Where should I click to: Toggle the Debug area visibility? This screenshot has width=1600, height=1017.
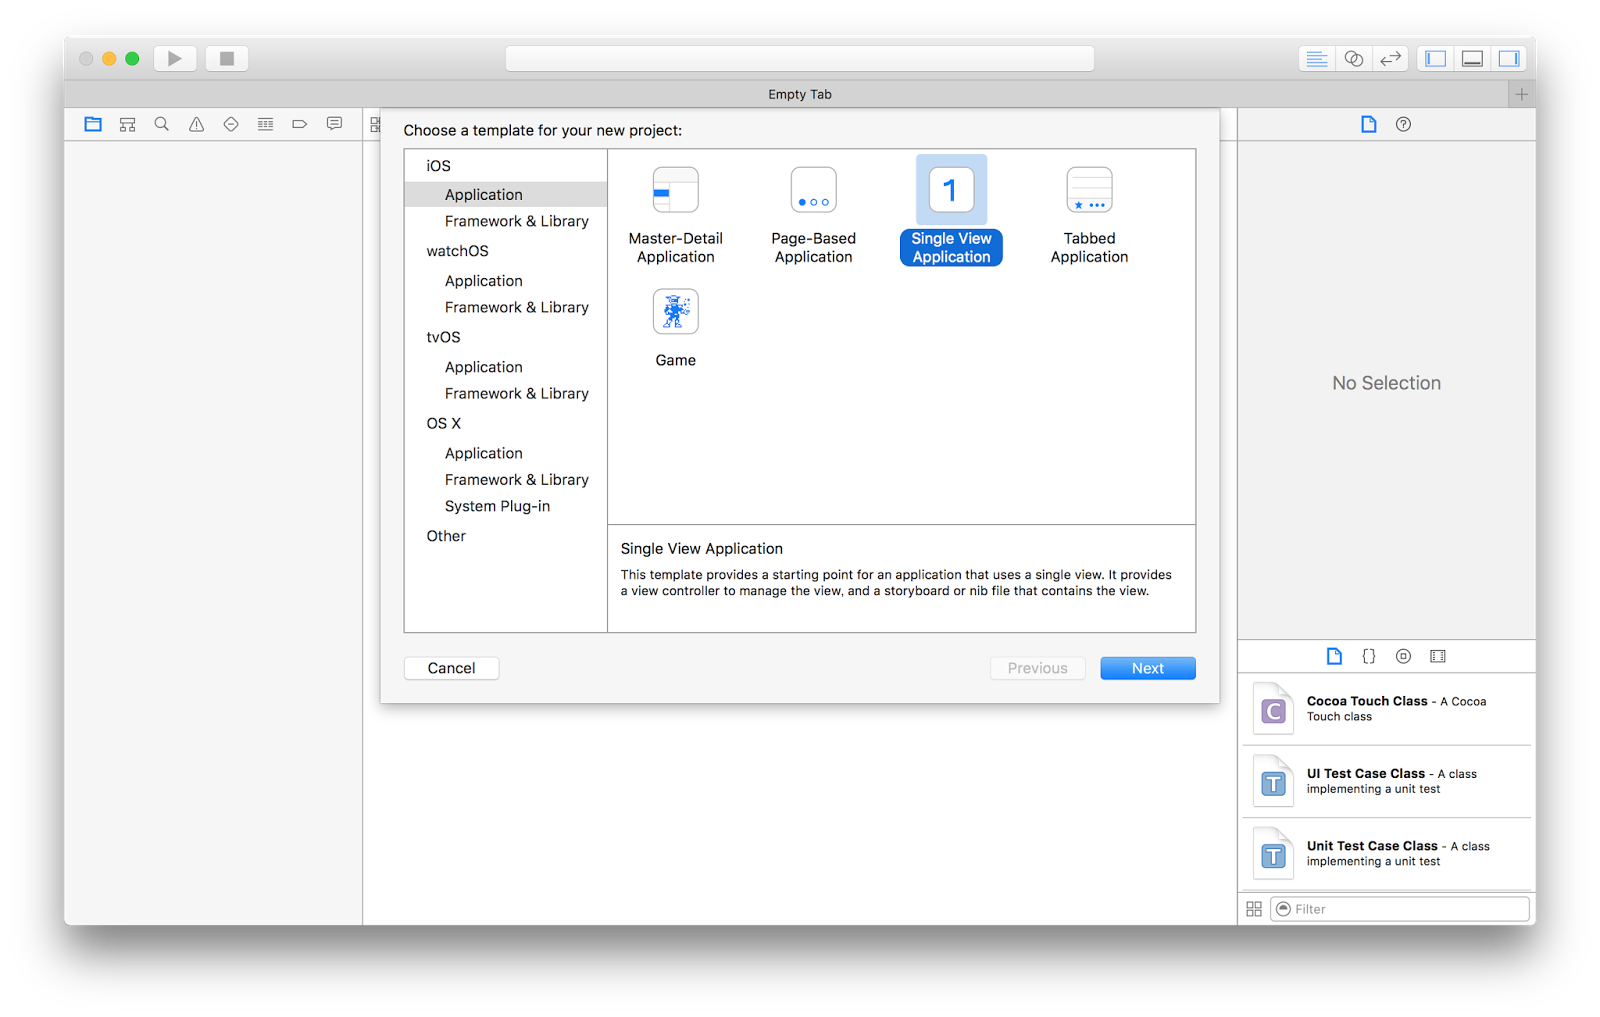[x=1472, y=59]
